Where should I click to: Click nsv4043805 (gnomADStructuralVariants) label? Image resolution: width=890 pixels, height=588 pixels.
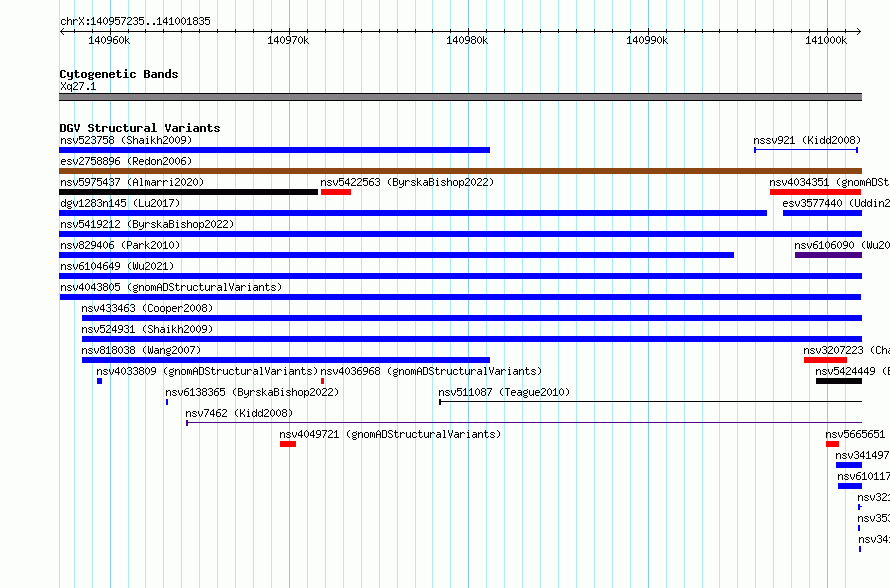coord(171,287)
